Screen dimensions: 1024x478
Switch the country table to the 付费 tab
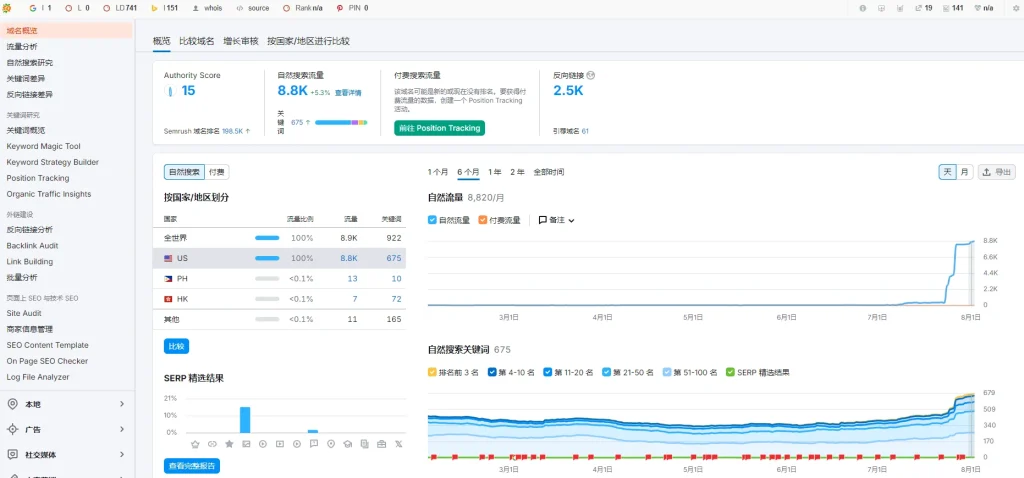216,172
